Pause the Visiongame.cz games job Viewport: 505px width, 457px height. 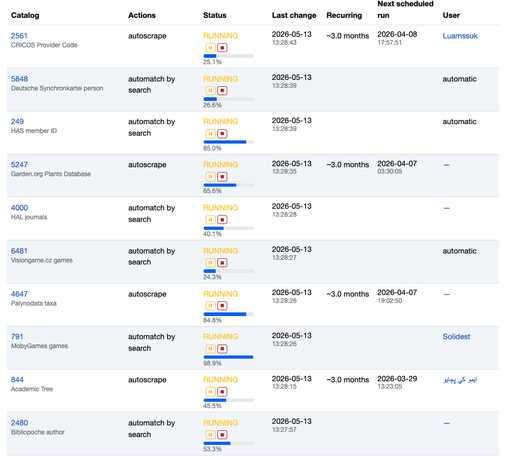pyautogui.click(x=210, y=263)
